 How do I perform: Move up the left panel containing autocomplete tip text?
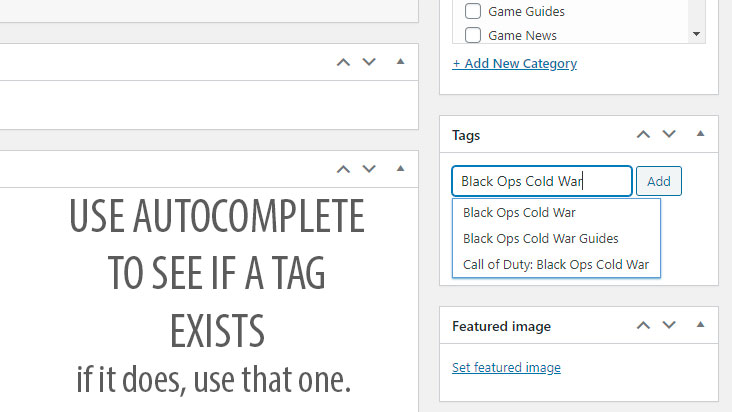tap(343, 168)
